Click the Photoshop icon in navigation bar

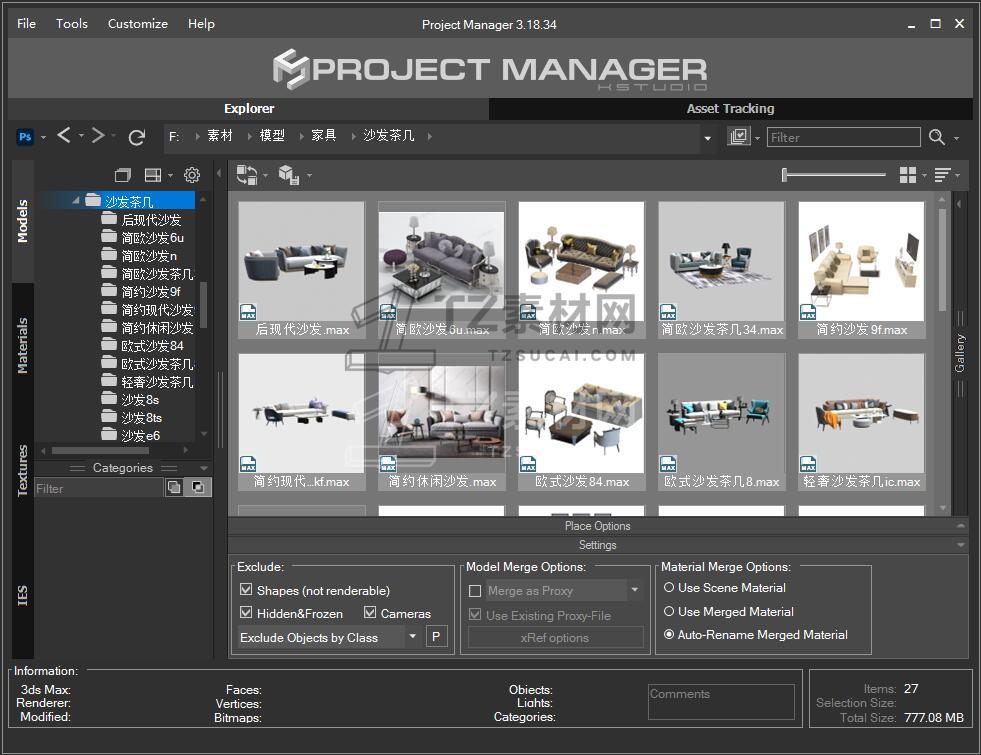coord(25,137)
